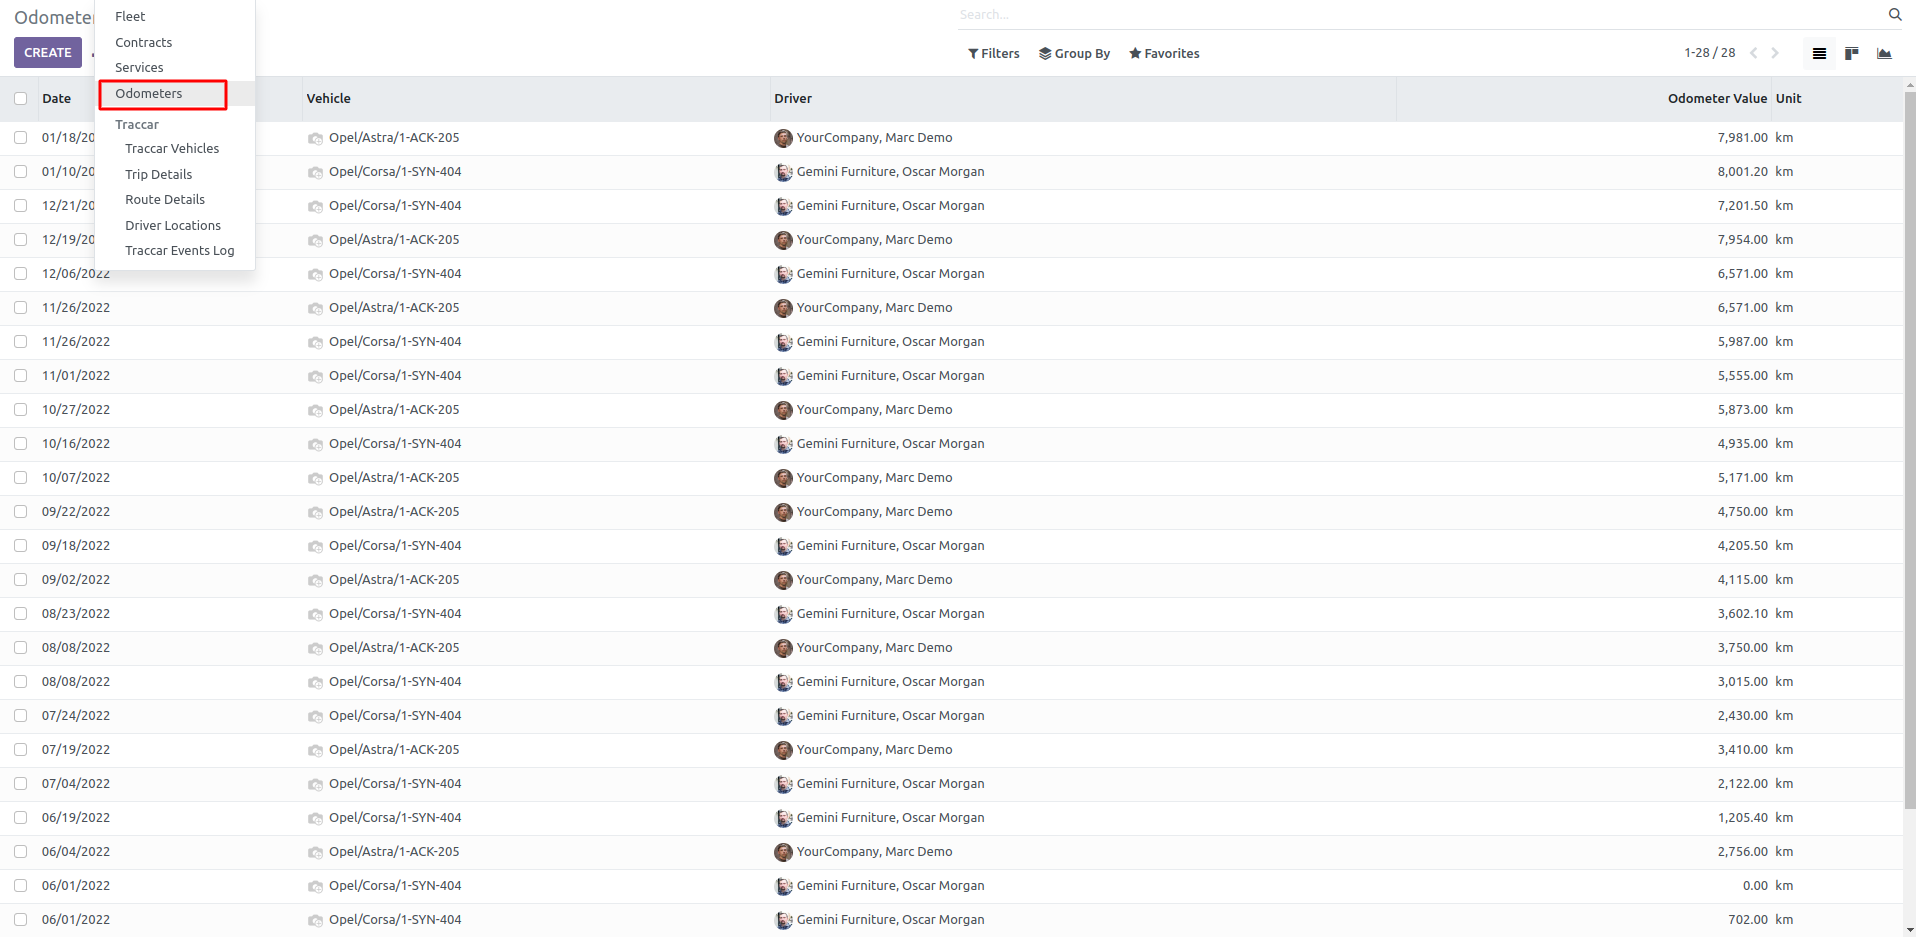Click the search magnifier icon

tap(1894, 15)
